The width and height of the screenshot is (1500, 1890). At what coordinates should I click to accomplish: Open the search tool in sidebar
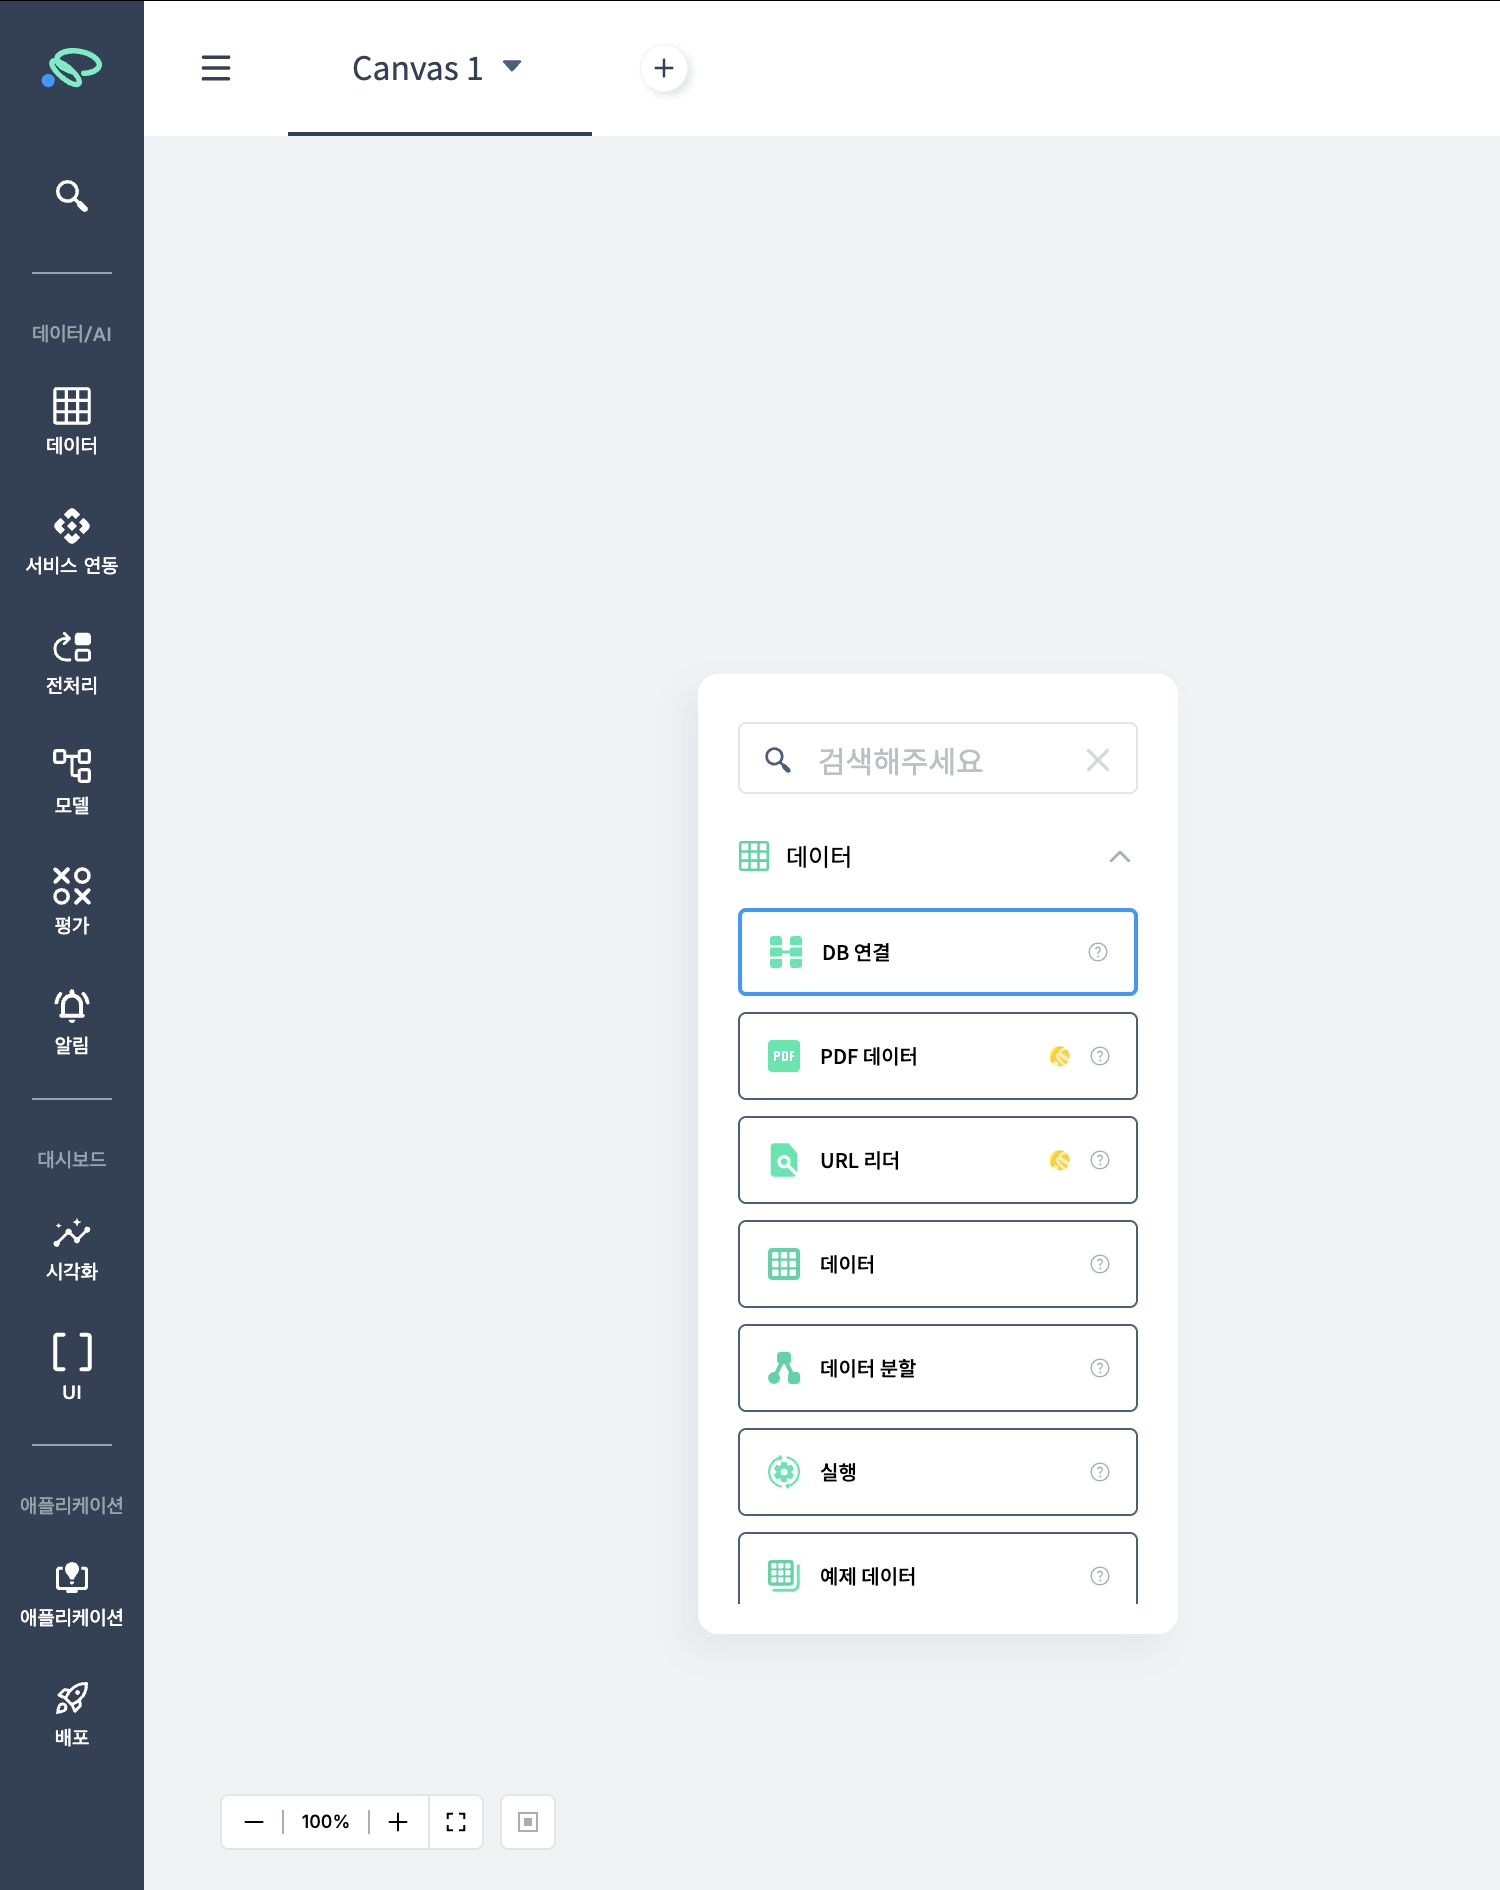point(71,195)
